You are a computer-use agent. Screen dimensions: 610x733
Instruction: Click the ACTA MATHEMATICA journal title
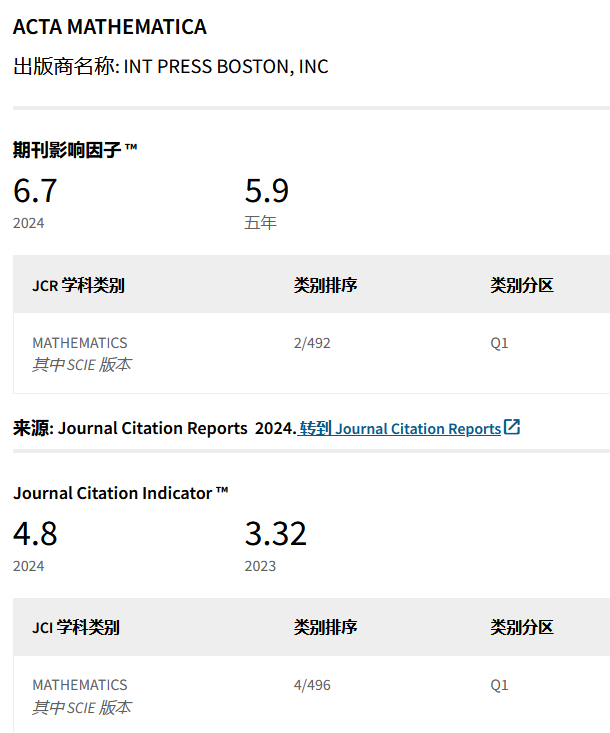[110, 27]
